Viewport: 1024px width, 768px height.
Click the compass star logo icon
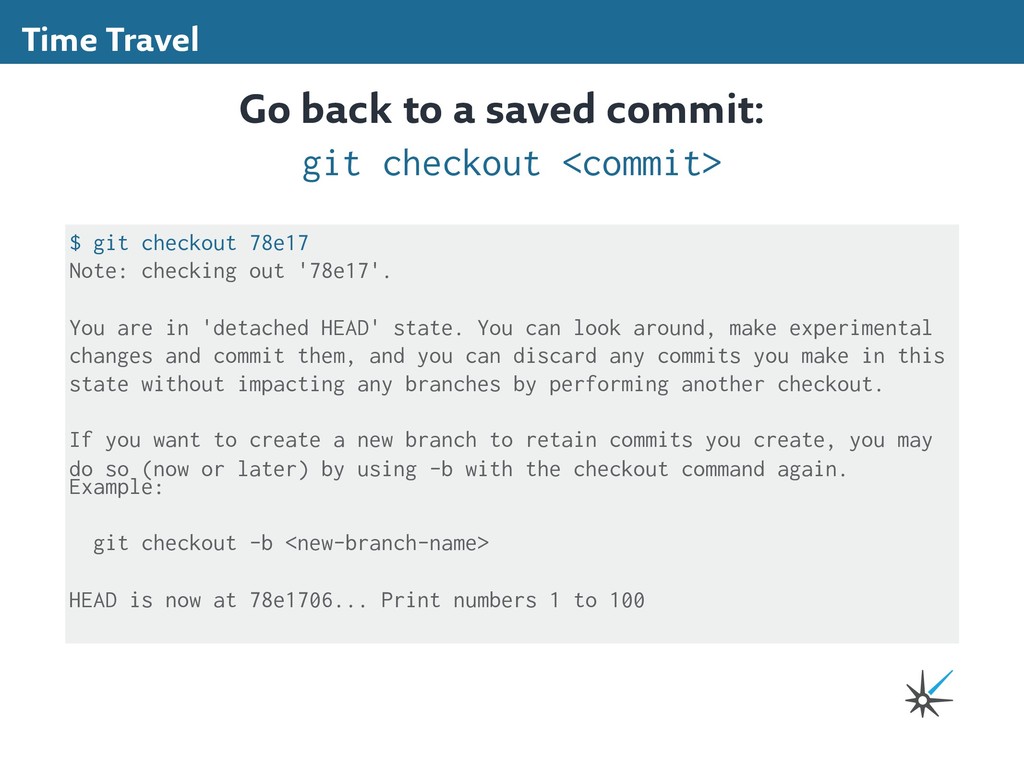[929, 694]
